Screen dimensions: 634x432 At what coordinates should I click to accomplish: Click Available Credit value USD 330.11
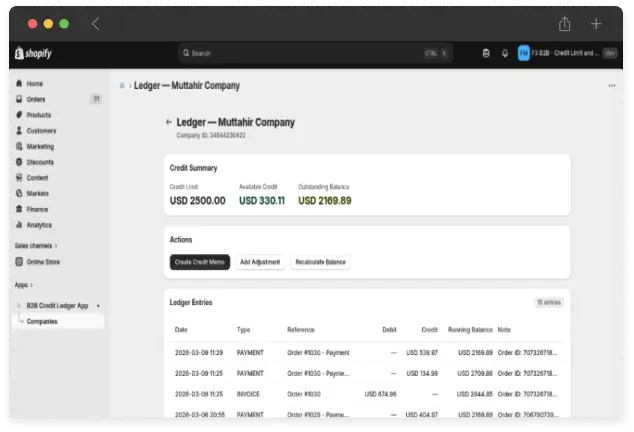tap(262, 201)
